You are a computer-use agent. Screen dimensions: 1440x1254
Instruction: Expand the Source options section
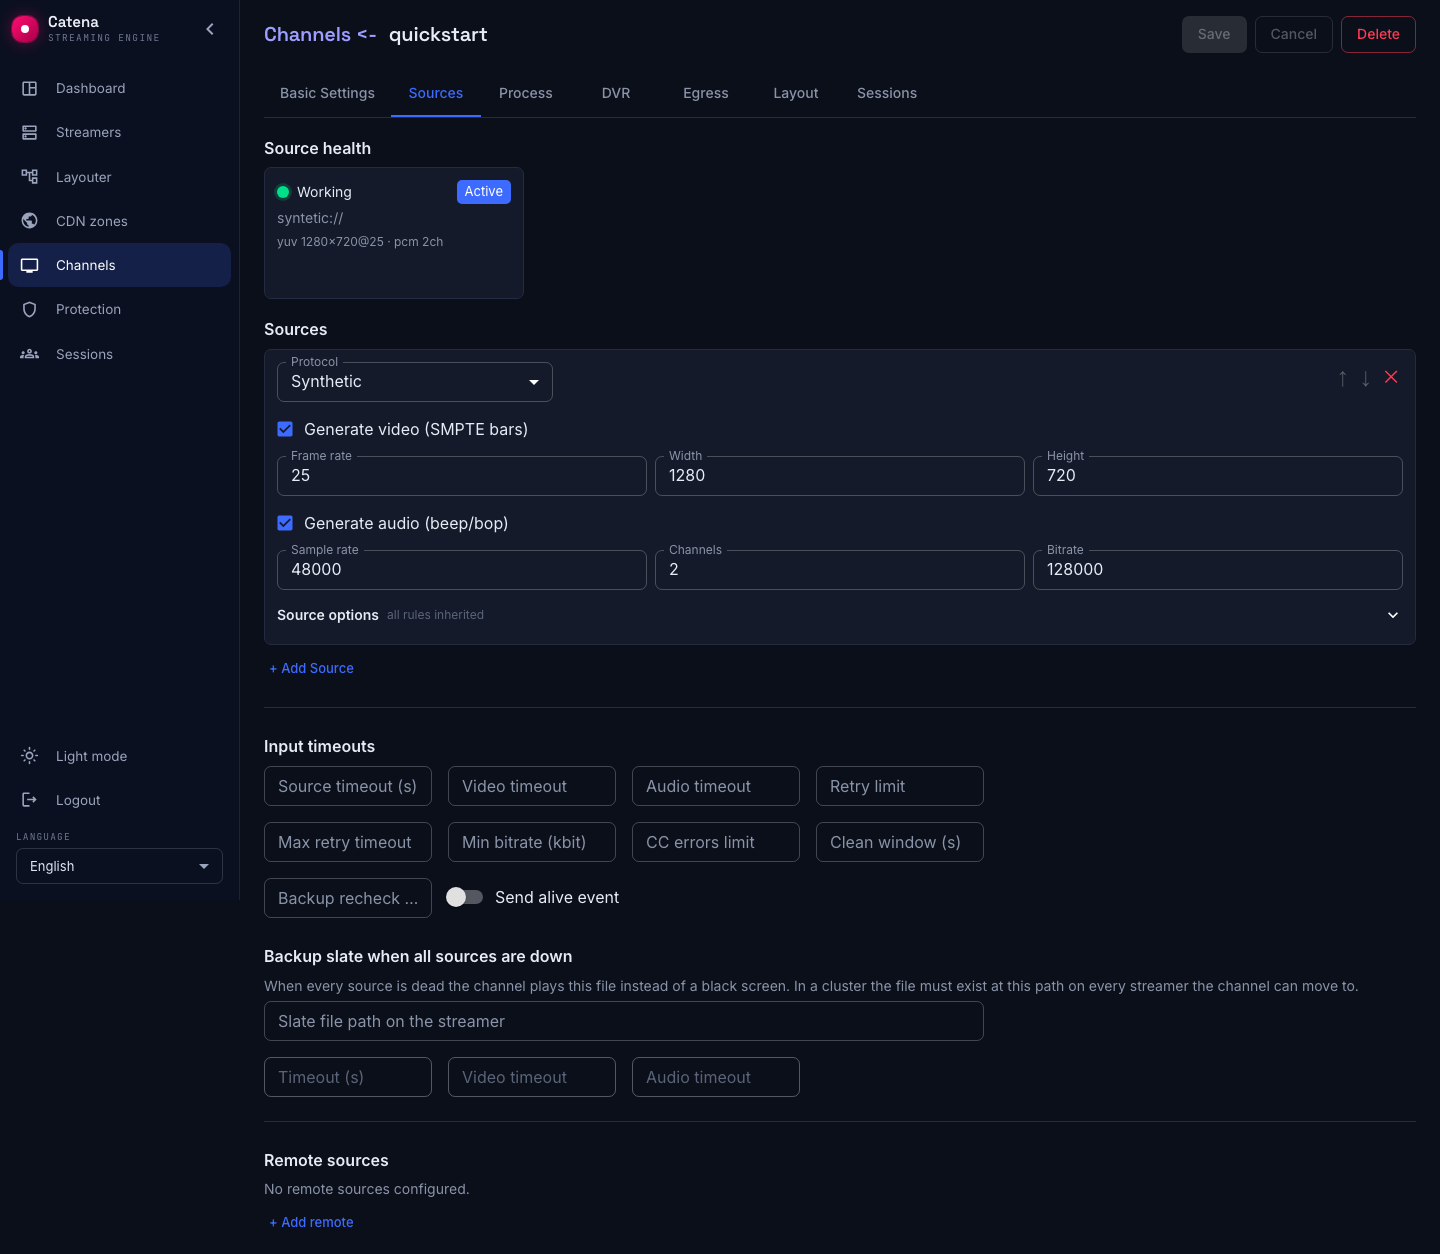click(1393, 615)
